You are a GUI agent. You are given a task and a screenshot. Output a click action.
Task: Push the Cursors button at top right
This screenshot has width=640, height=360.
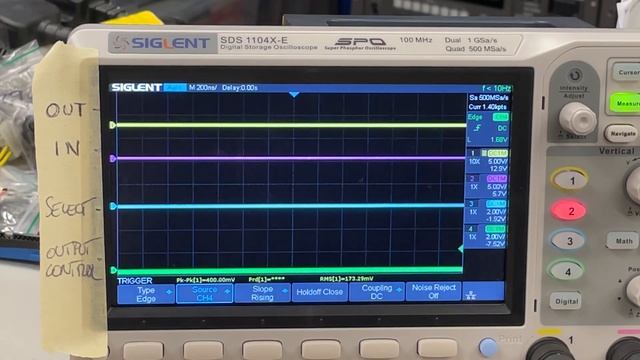point(626,72)
